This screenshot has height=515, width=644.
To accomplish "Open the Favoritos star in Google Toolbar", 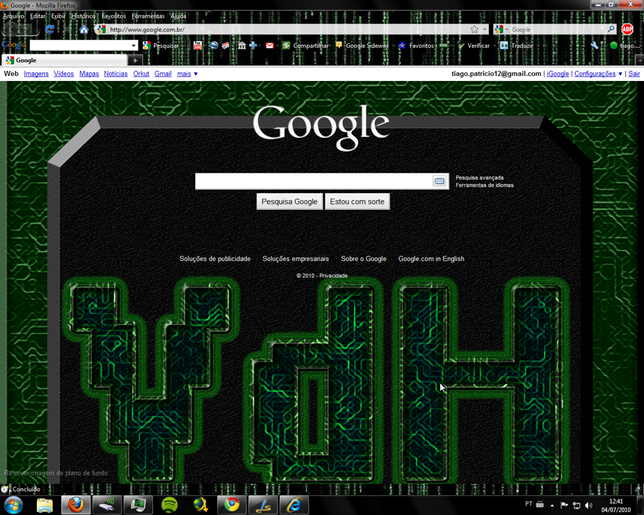I will click(x=416, y=46).
